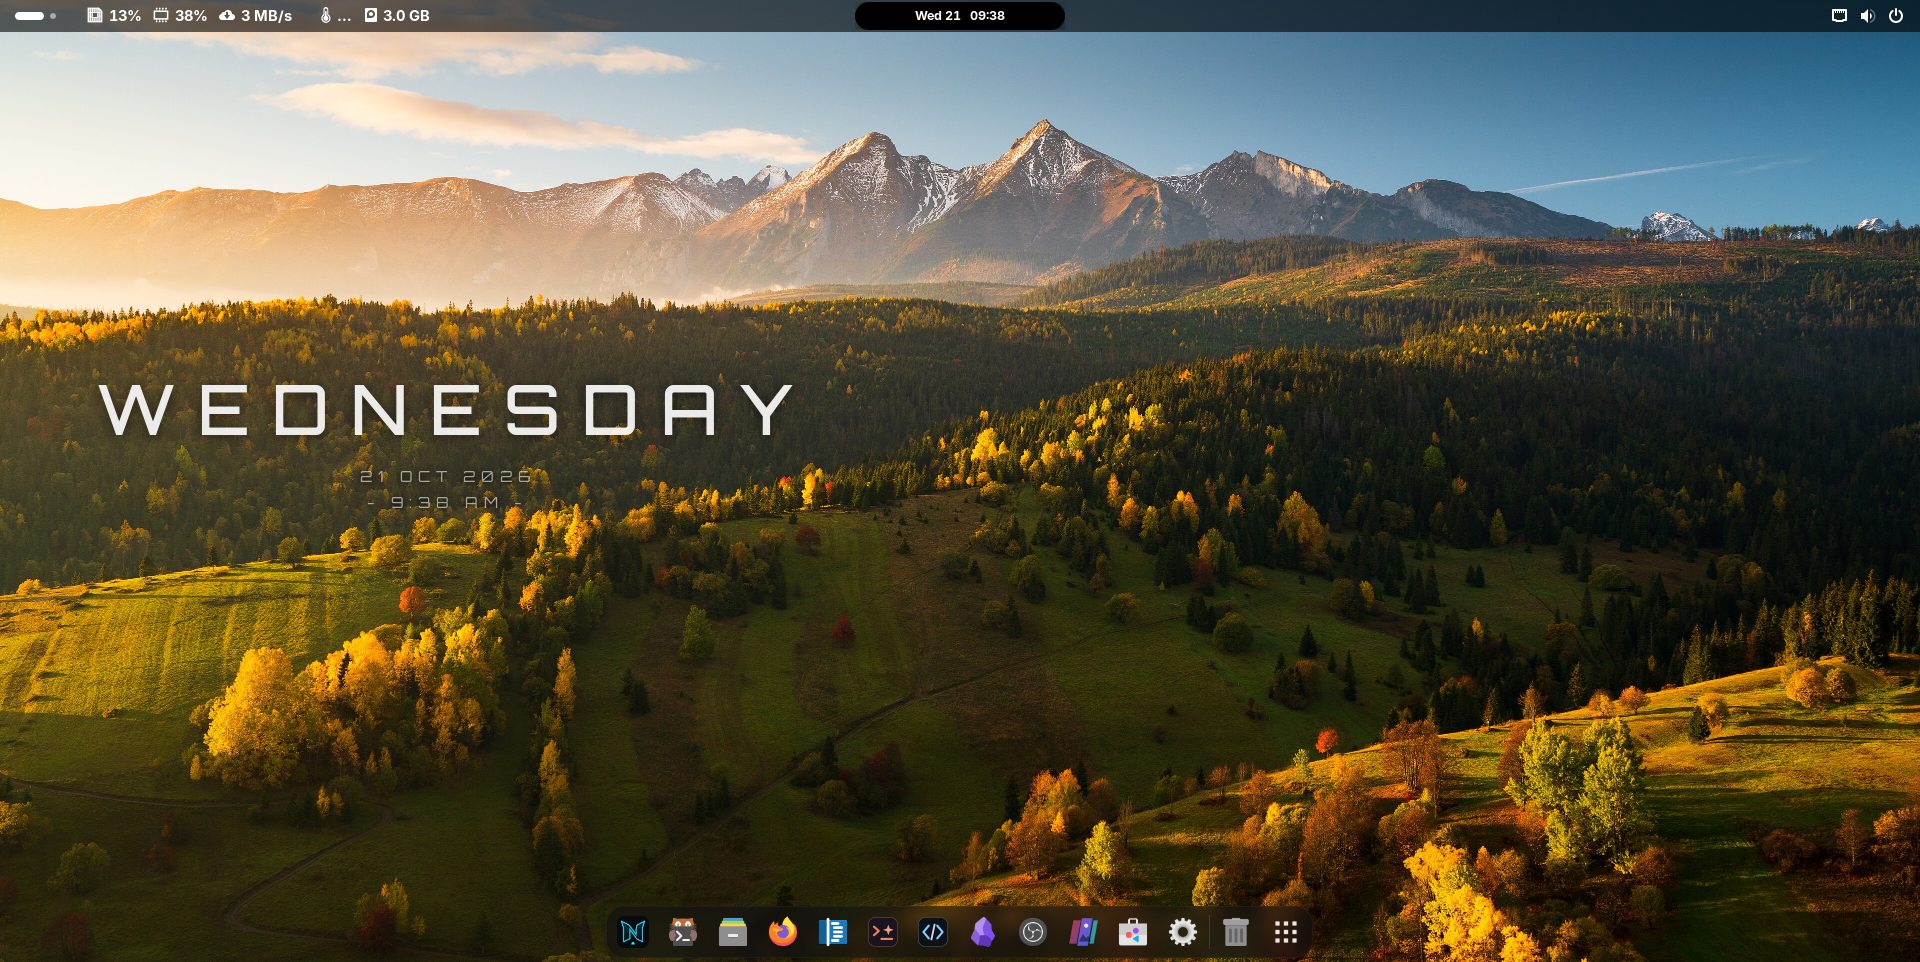
Task: Click the thermometer temperature indicator
Action: (335, 16)
